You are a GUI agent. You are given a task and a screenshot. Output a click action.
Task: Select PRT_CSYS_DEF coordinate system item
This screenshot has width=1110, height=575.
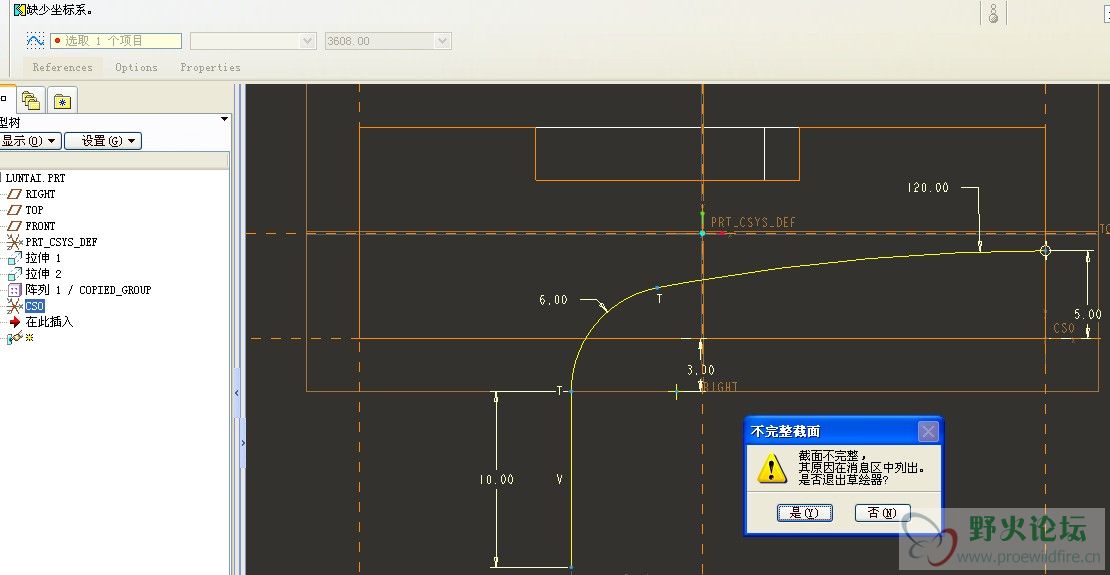click(x=61, y=242)
